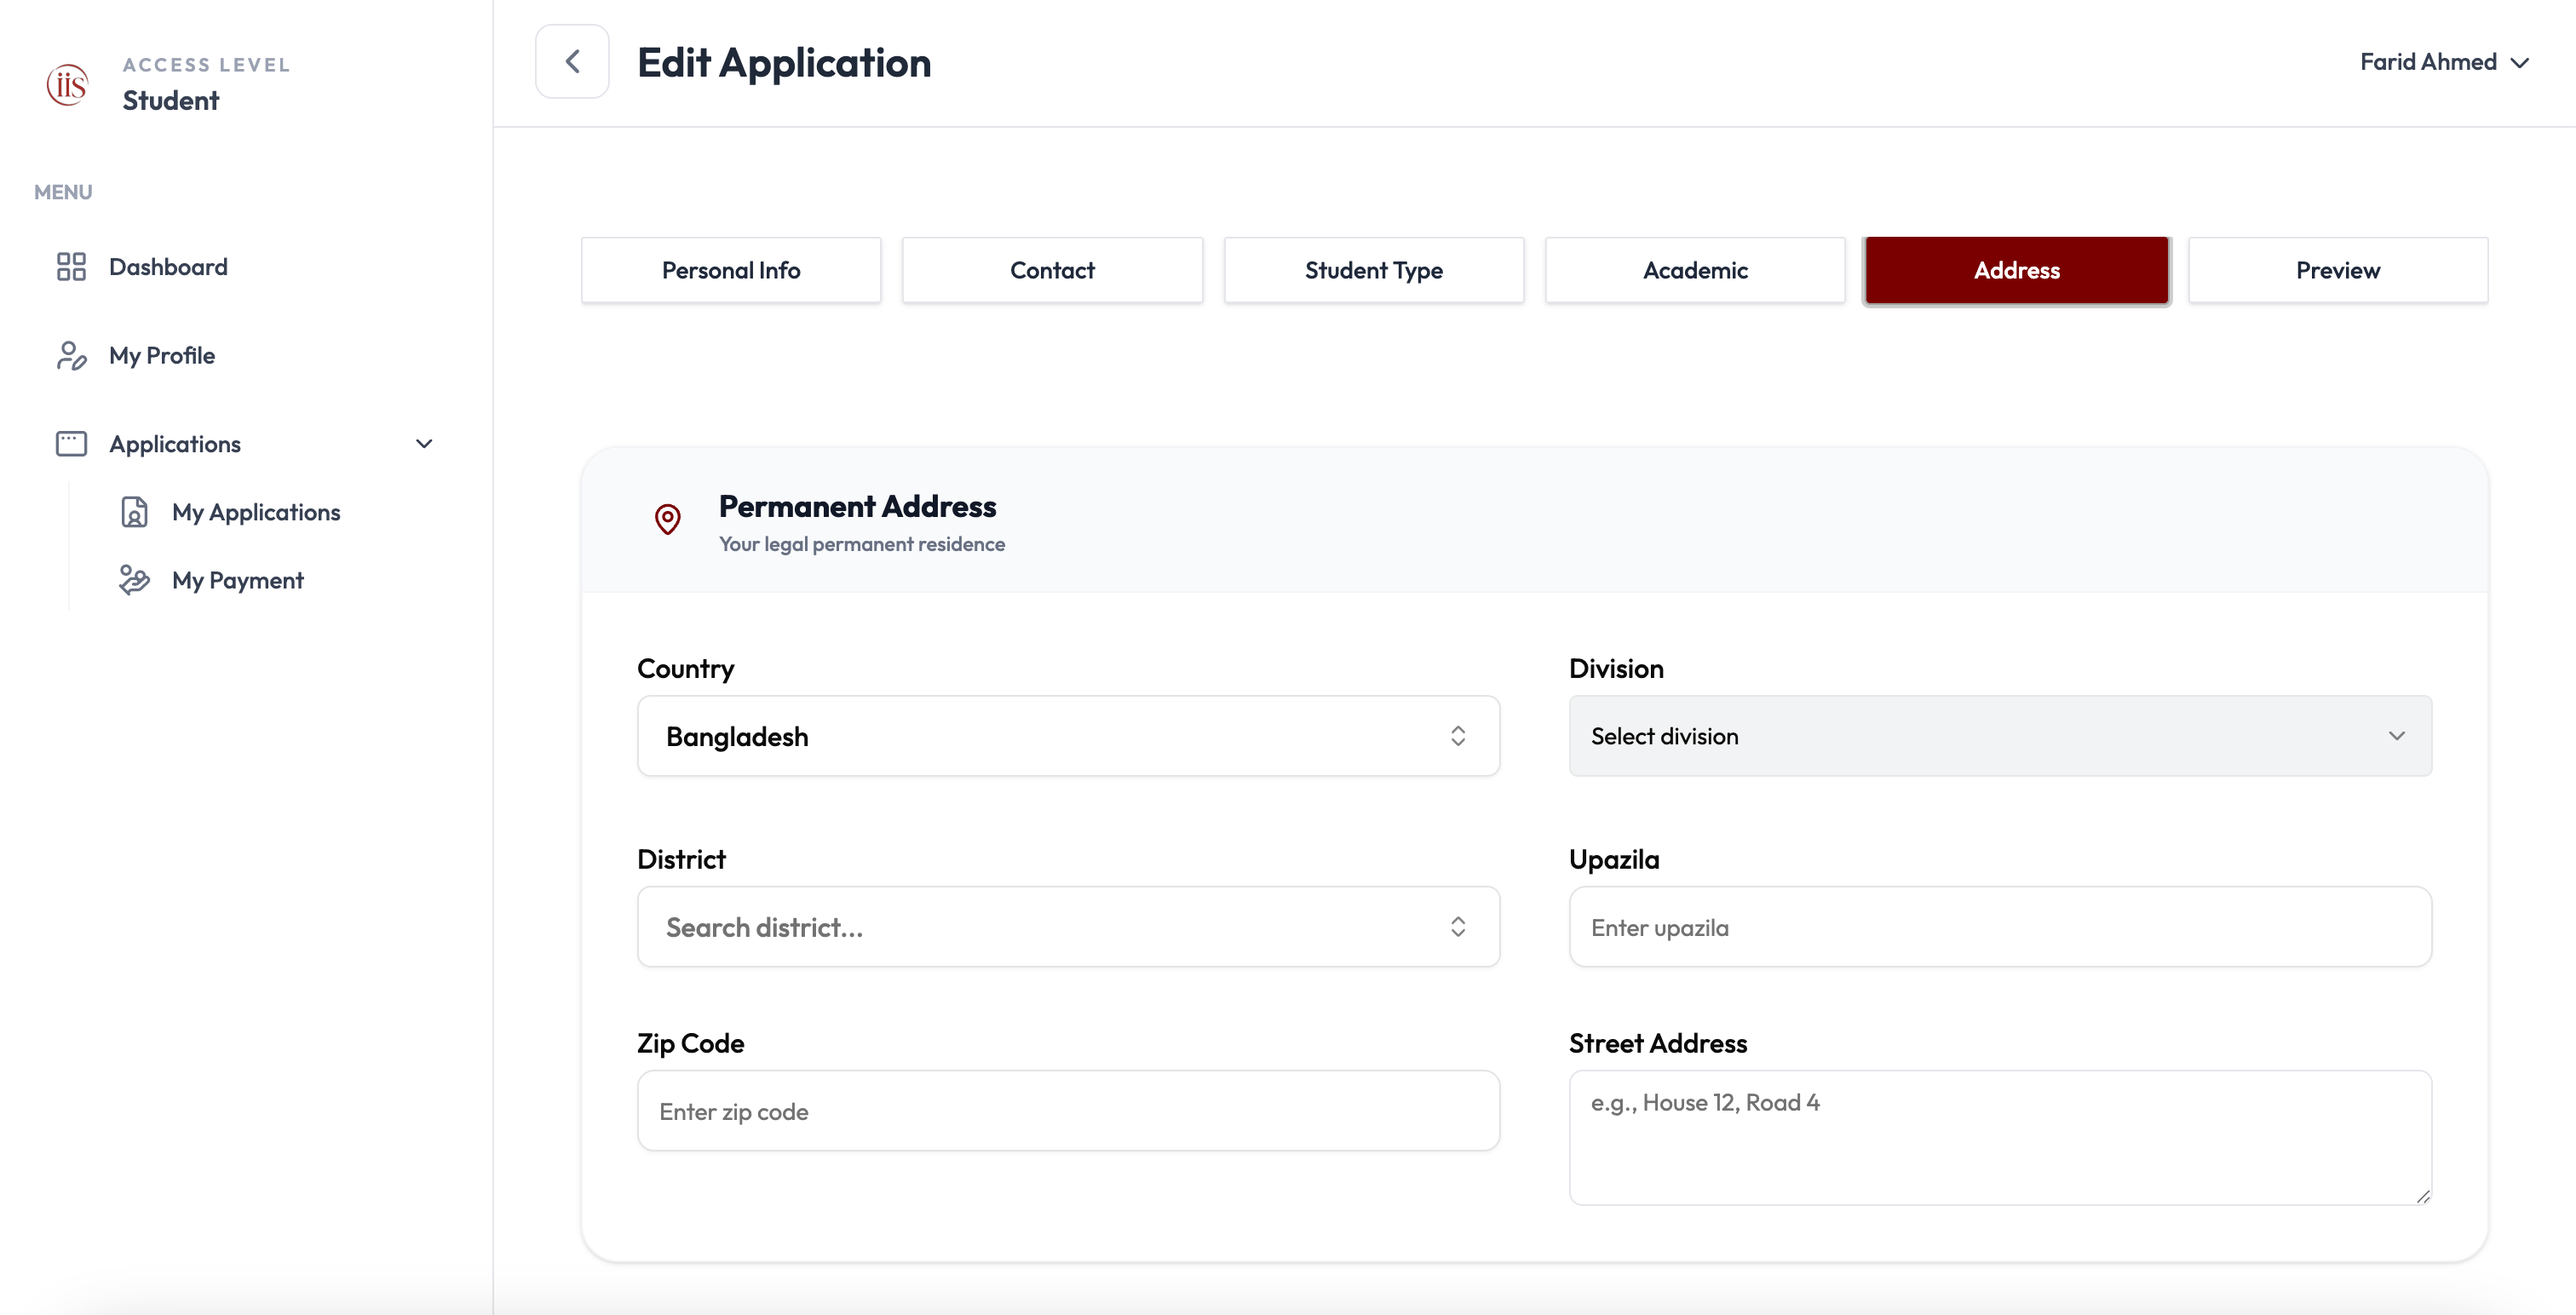The image size is (2576, 1315).
Task: Click the Student access level text
Action: click(x=171, y=100)
